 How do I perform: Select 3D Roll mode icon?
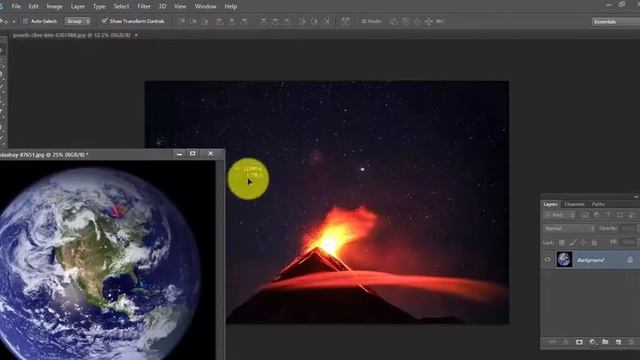click(405, 21)
